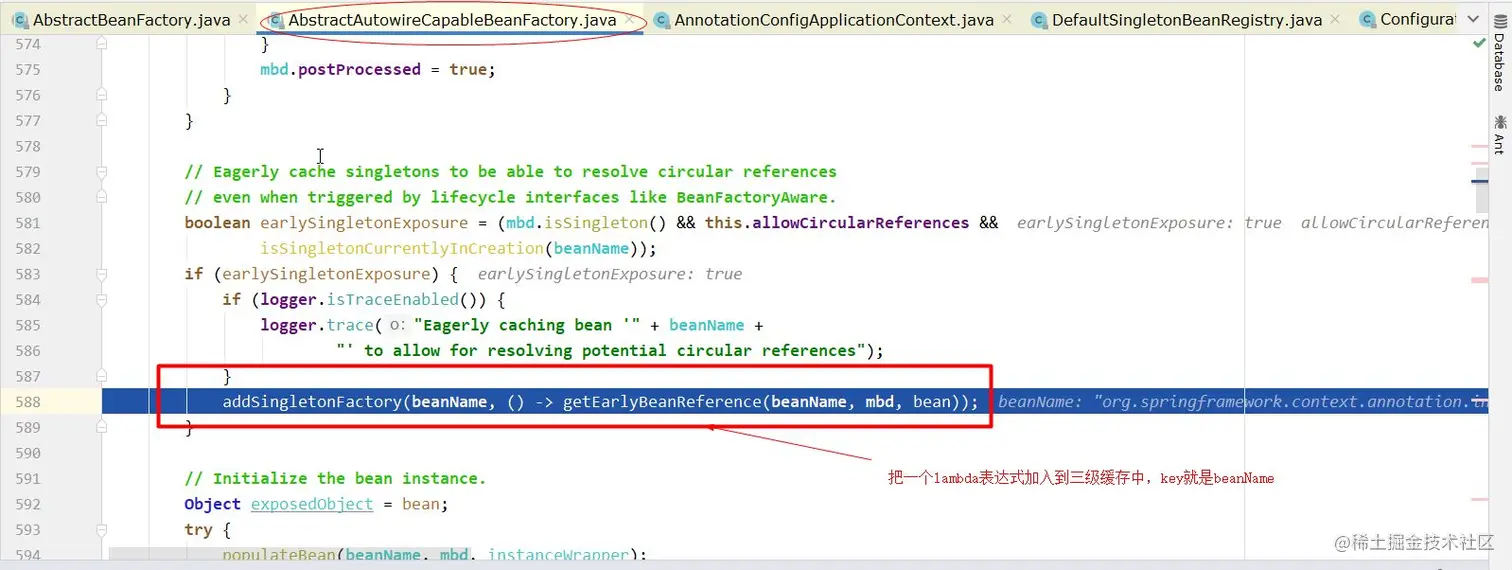The width and height of the screenshot is (1512, 570).
Task: Toggle fold marker at line 587
Action: (x=101, y=376)
